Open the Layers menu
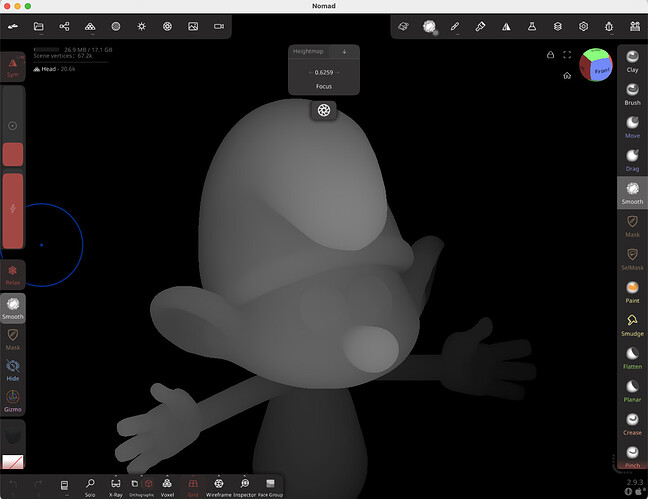 click(x=557, y=26)
